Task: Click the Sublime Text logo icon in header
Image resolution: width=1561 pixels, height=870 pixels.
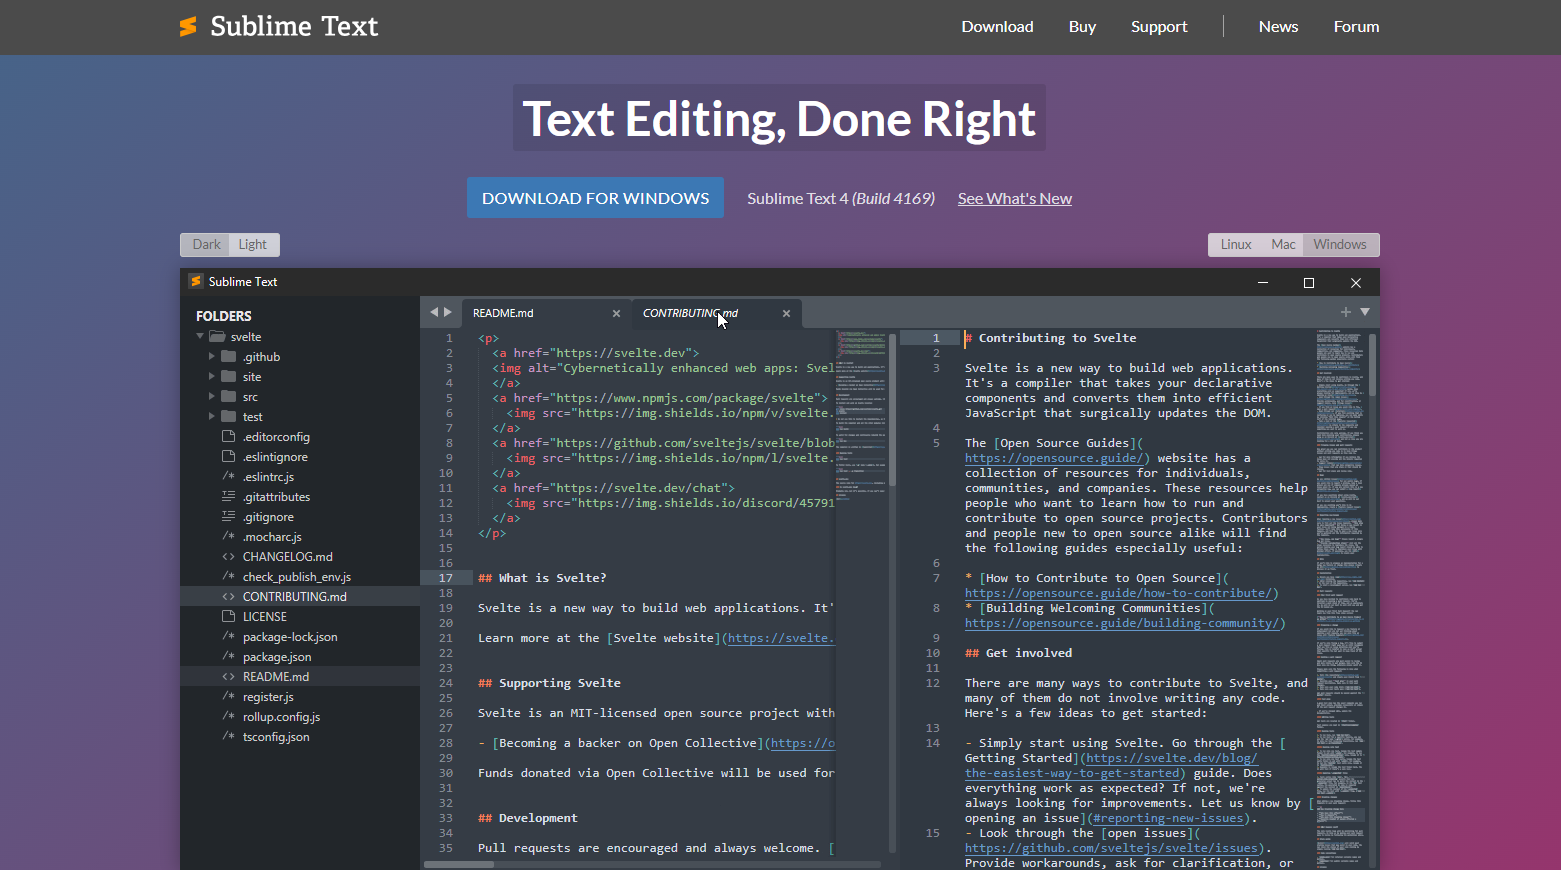Action: tap(188, 27)
